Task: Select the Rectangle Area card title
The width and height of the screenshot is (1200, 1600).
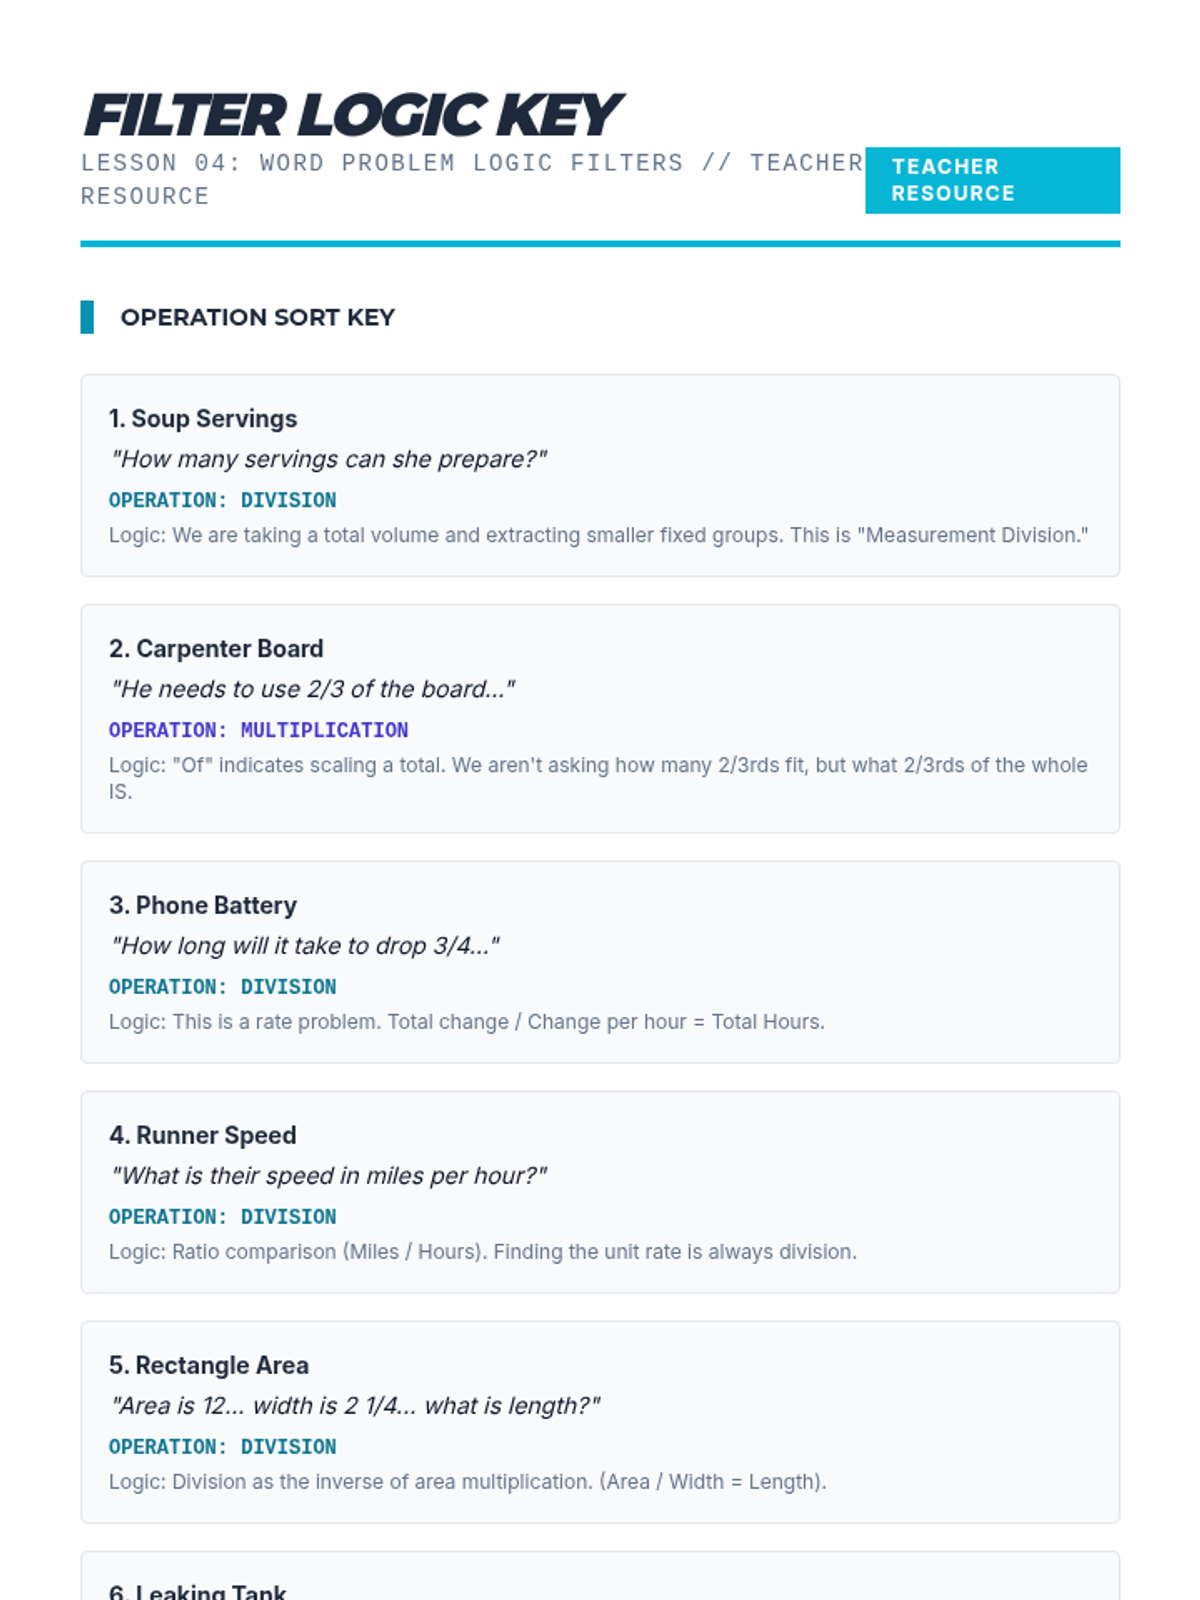Action: (209, 1365)
